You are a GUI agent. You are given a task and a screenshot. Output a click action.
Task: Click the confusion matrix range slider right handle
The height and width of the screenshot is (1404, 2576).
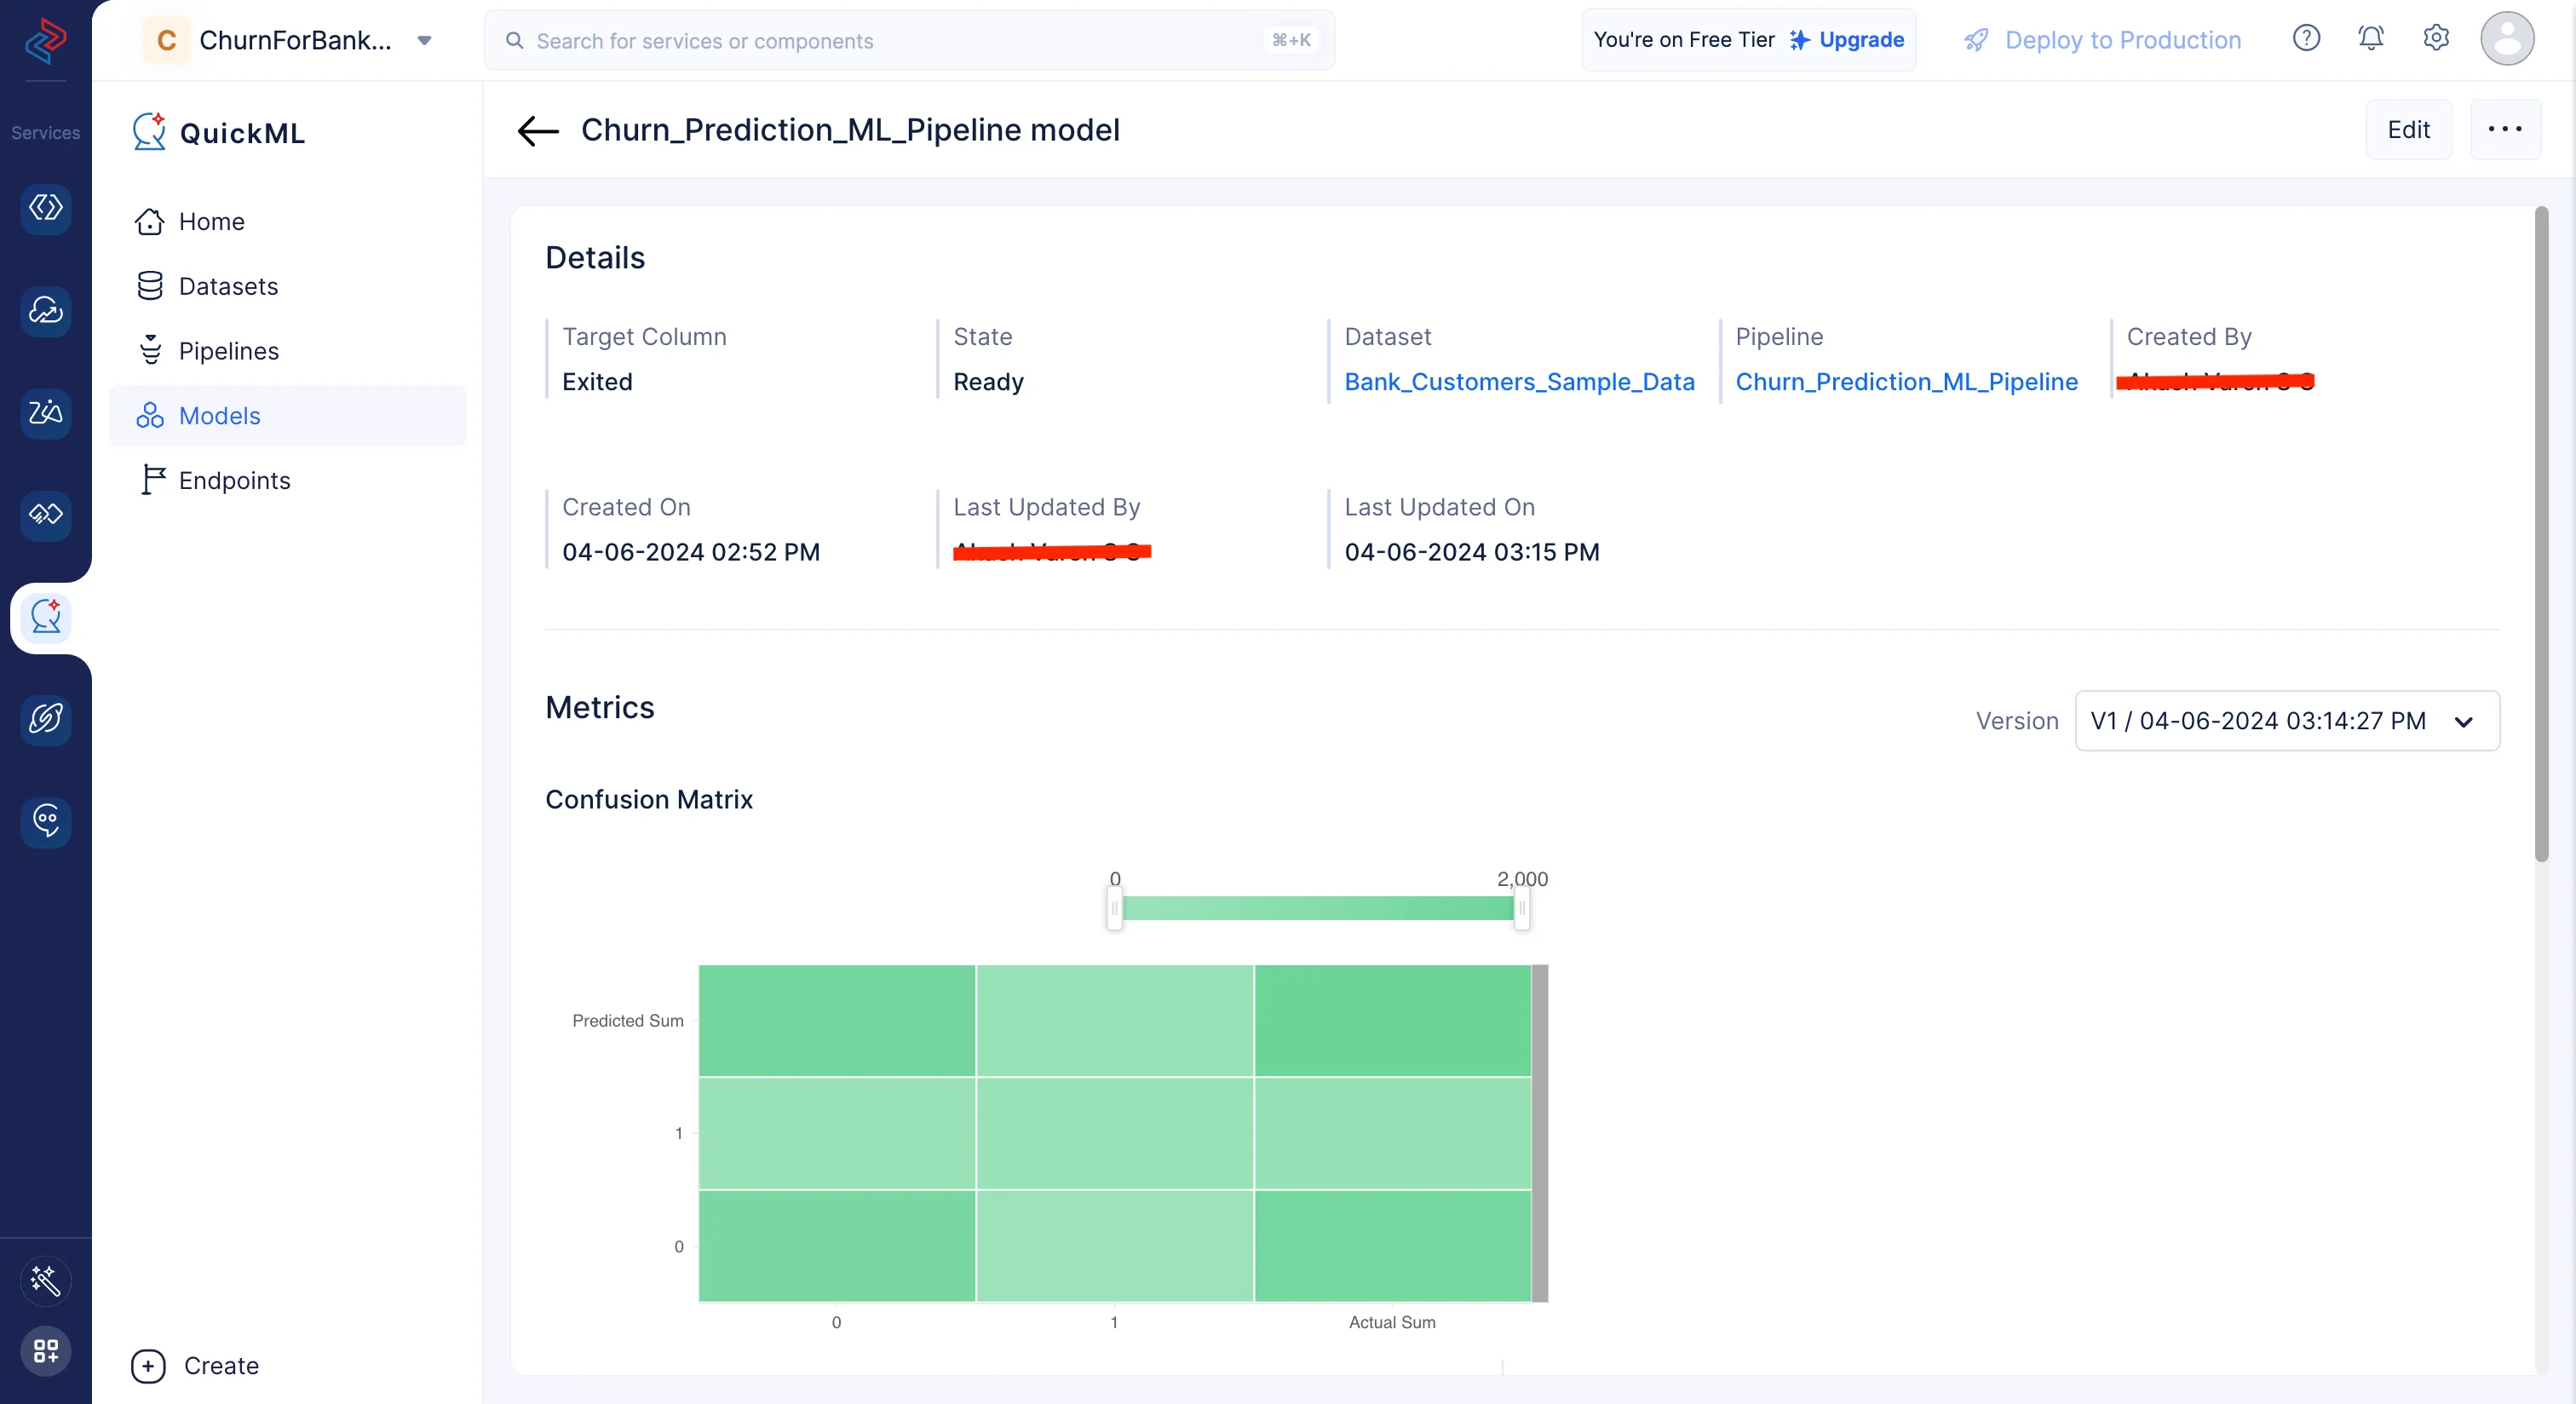click(1522, 908)
